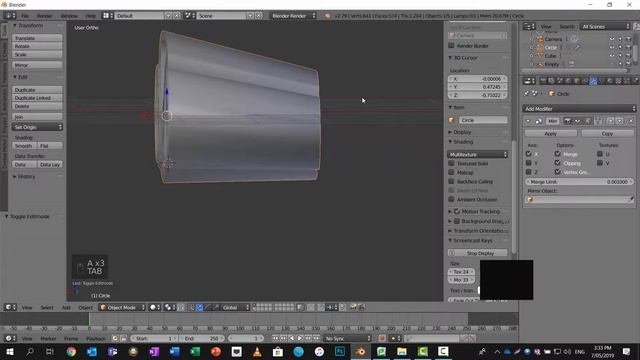Viewport: 640px width, 360px height.
Task: Enable Ambient Occlusion checkbox
Action: pos(451,199)
